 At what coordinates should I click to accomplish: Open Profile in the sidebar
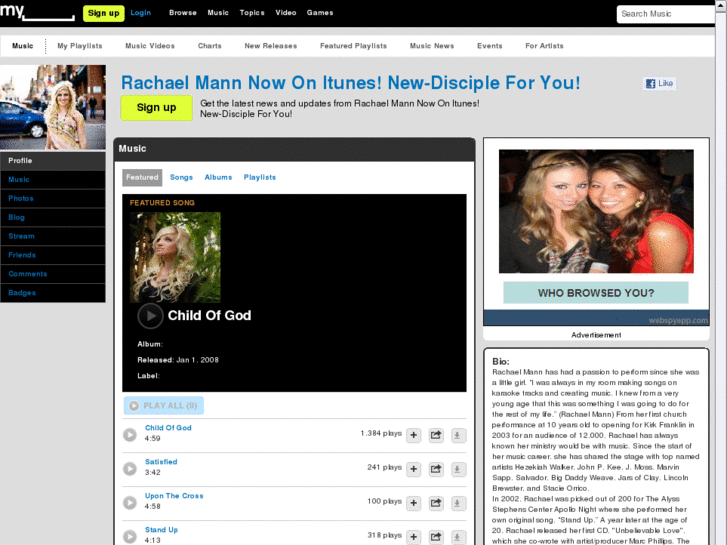coord(53,161)
